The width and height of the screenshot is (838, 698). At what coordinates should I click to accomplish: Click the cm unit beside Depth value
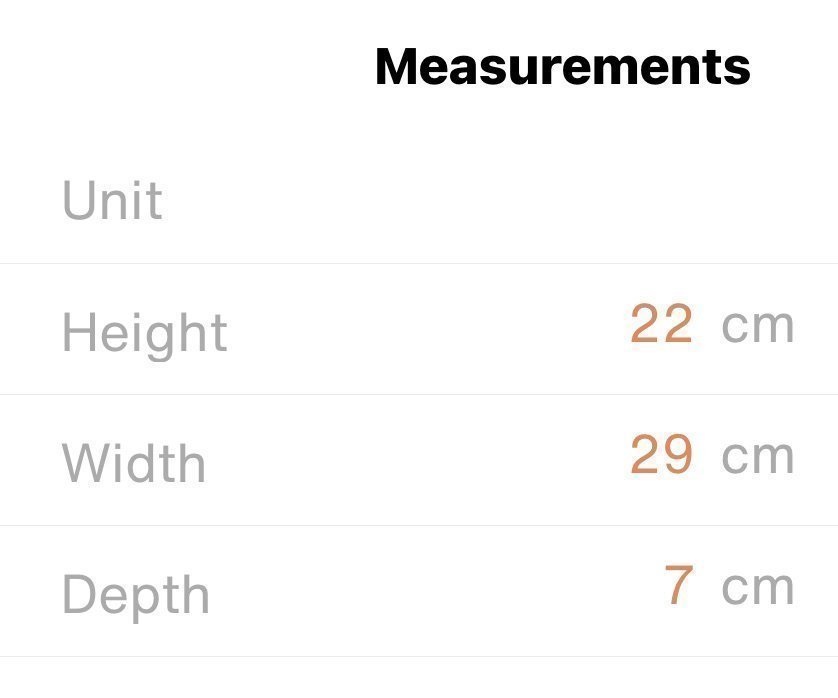[x=757, y=587]
